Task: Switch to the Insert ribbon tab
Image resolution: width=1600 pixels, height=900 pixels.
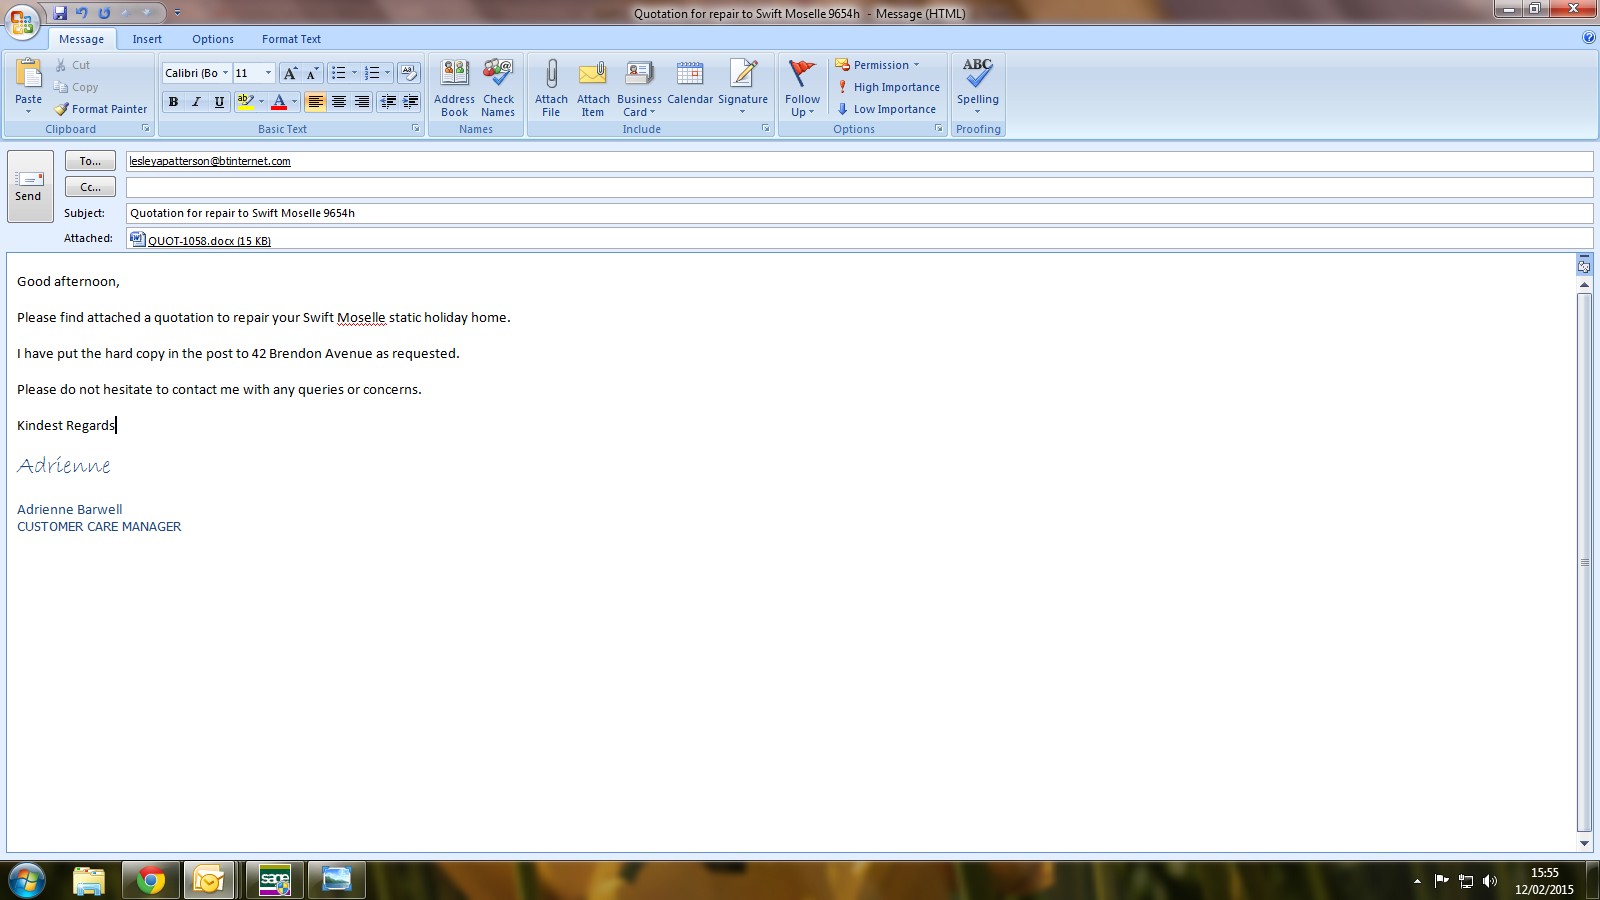Action: [x=147, y=39]
